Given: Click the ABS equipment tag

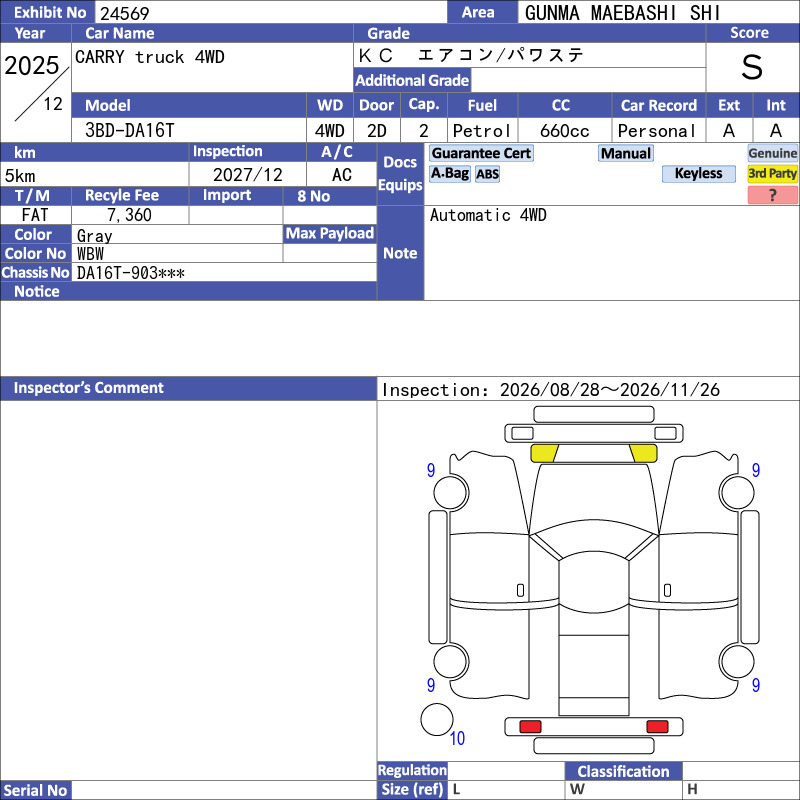Looking at the screenshot, I should pyautogui.click(x=487, y=174).
